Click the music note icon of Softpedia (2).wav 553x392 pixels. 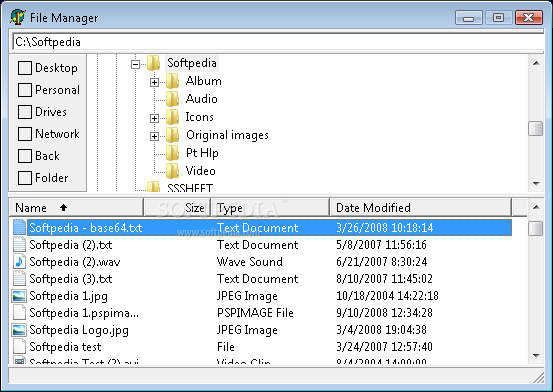click(19, 261)
